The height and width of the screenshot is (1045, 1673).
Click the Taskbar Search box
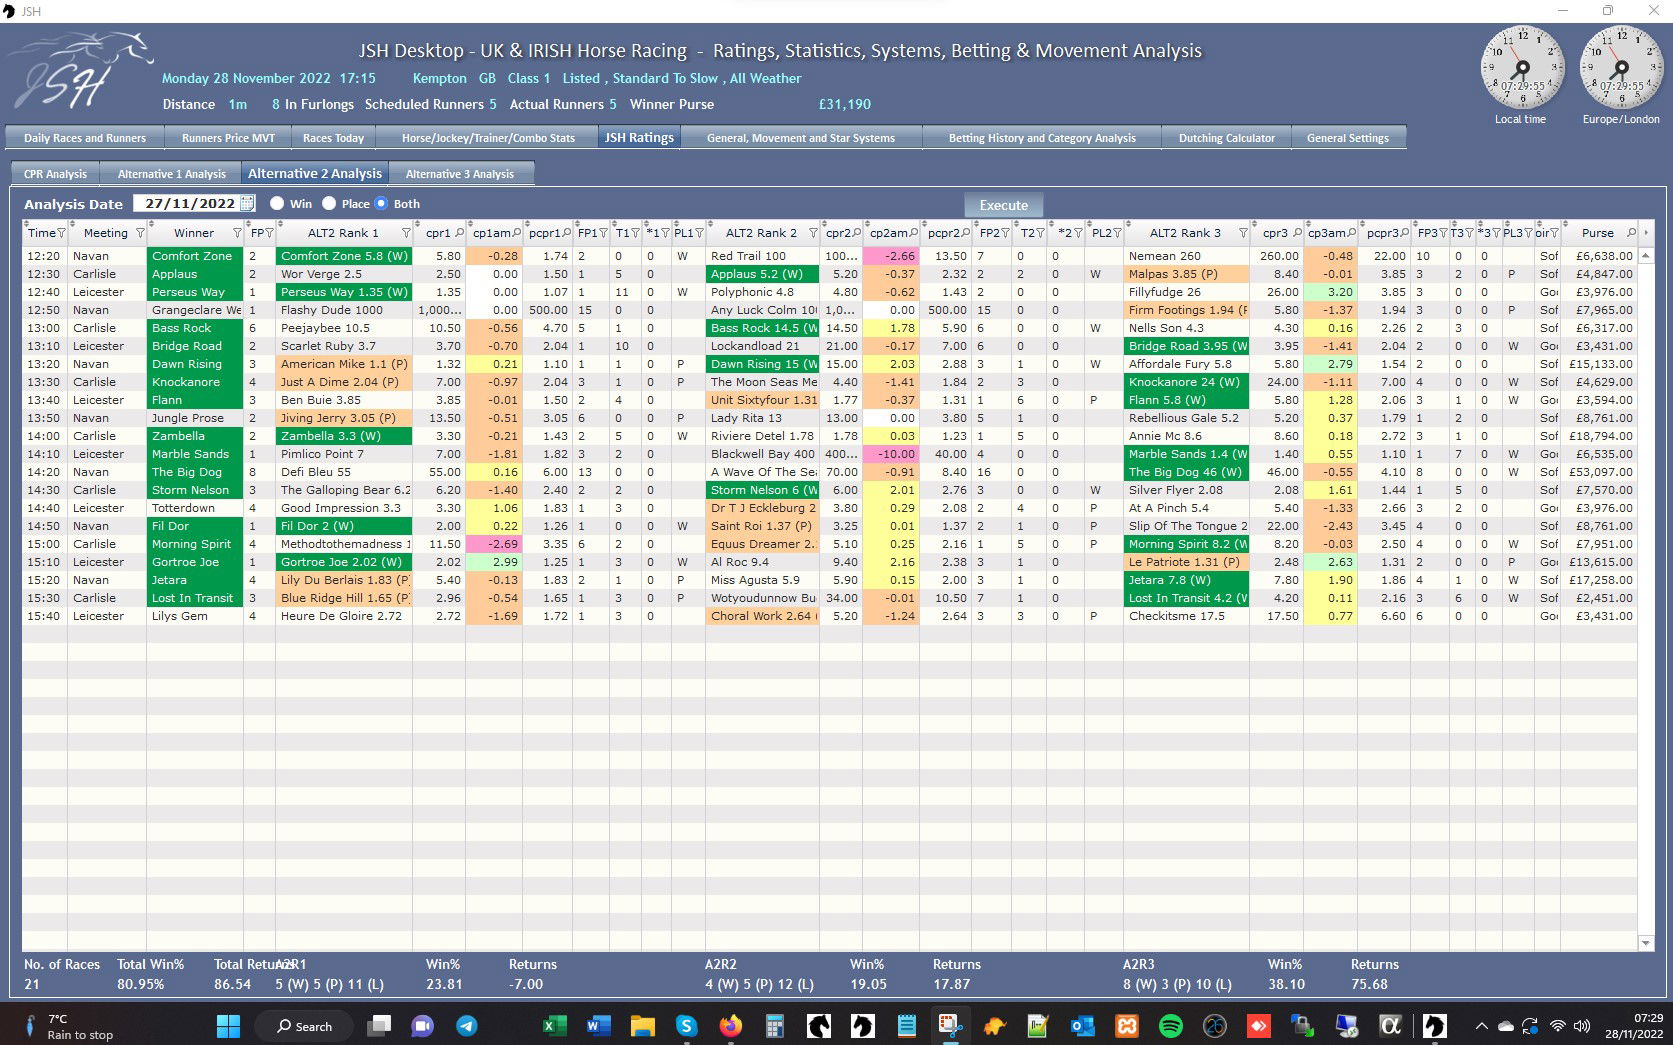coord(304,1026)
